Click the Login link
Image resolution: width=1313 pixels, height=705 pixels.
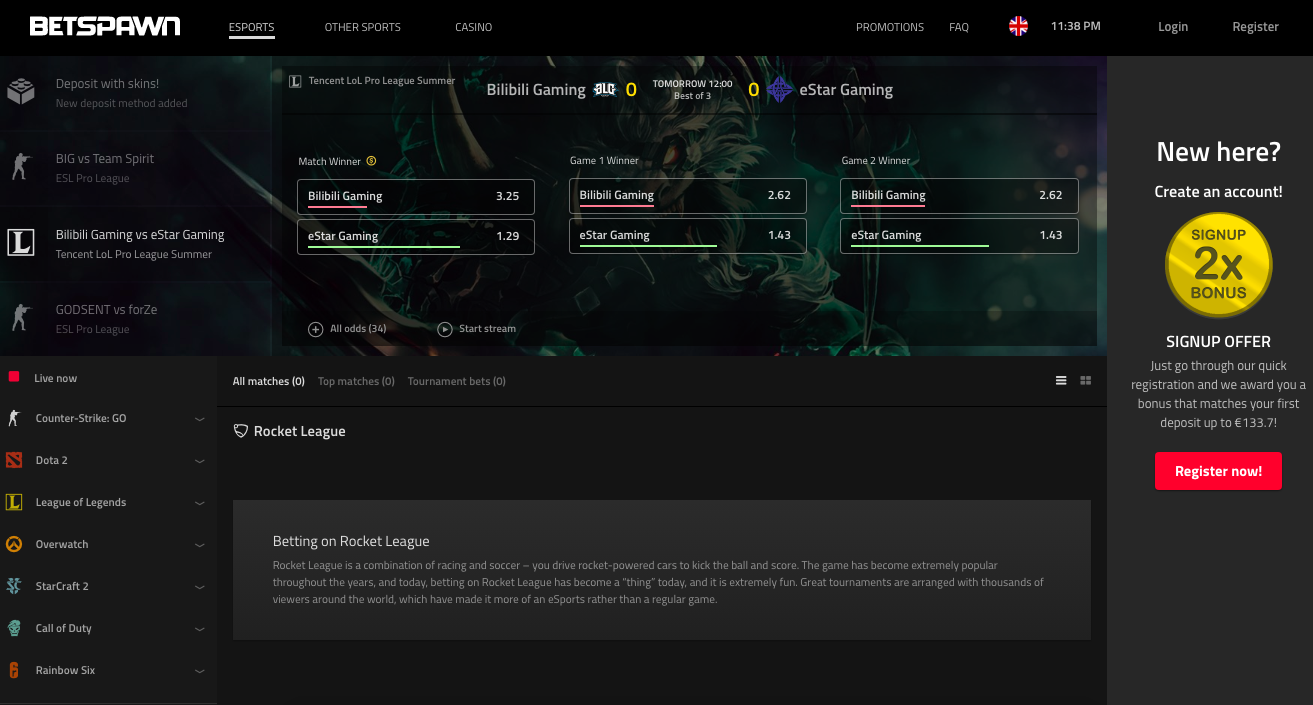click(x=1173, y=27)
